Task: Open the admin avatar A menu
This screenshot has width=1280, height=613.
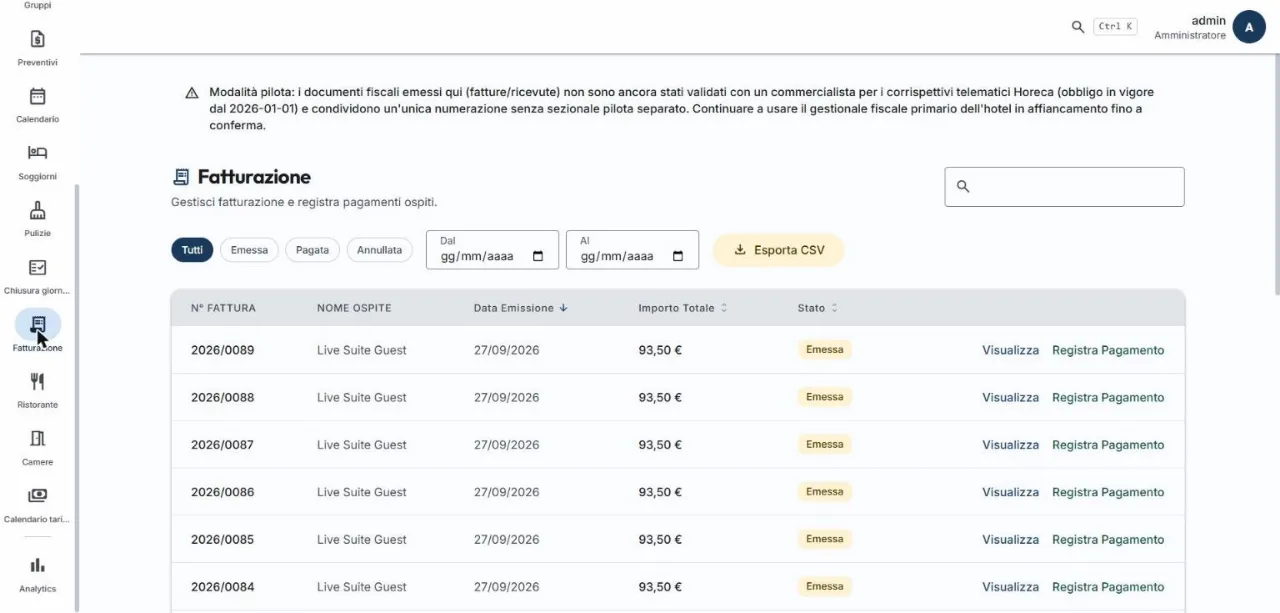Action: point(1249,27)
